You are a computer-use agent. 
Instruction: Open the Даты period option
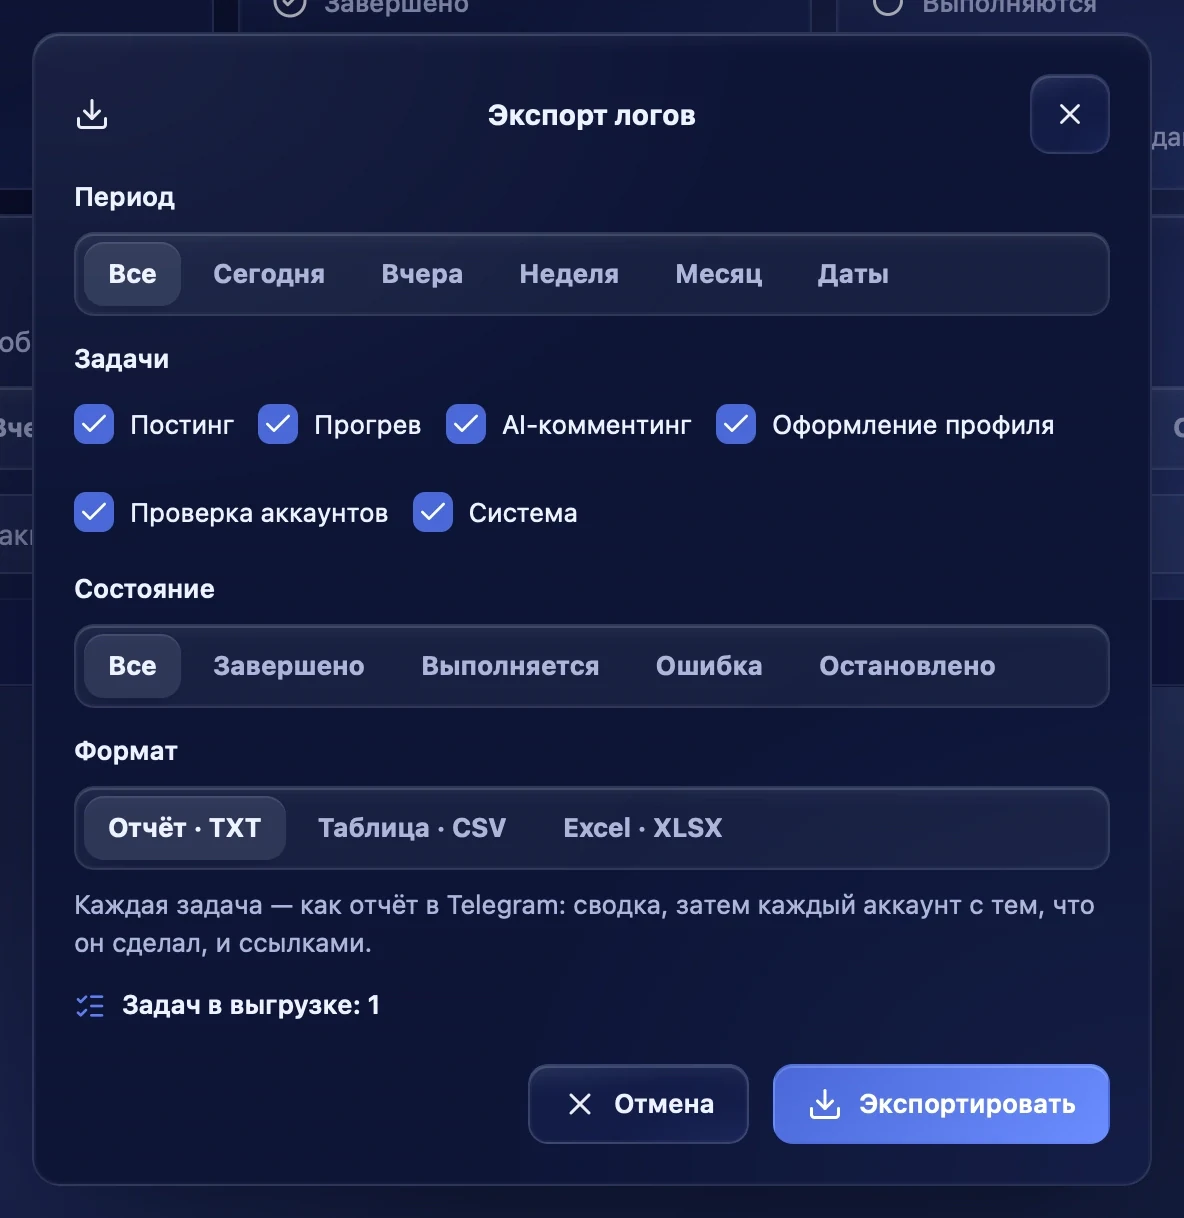click(853, 274)
